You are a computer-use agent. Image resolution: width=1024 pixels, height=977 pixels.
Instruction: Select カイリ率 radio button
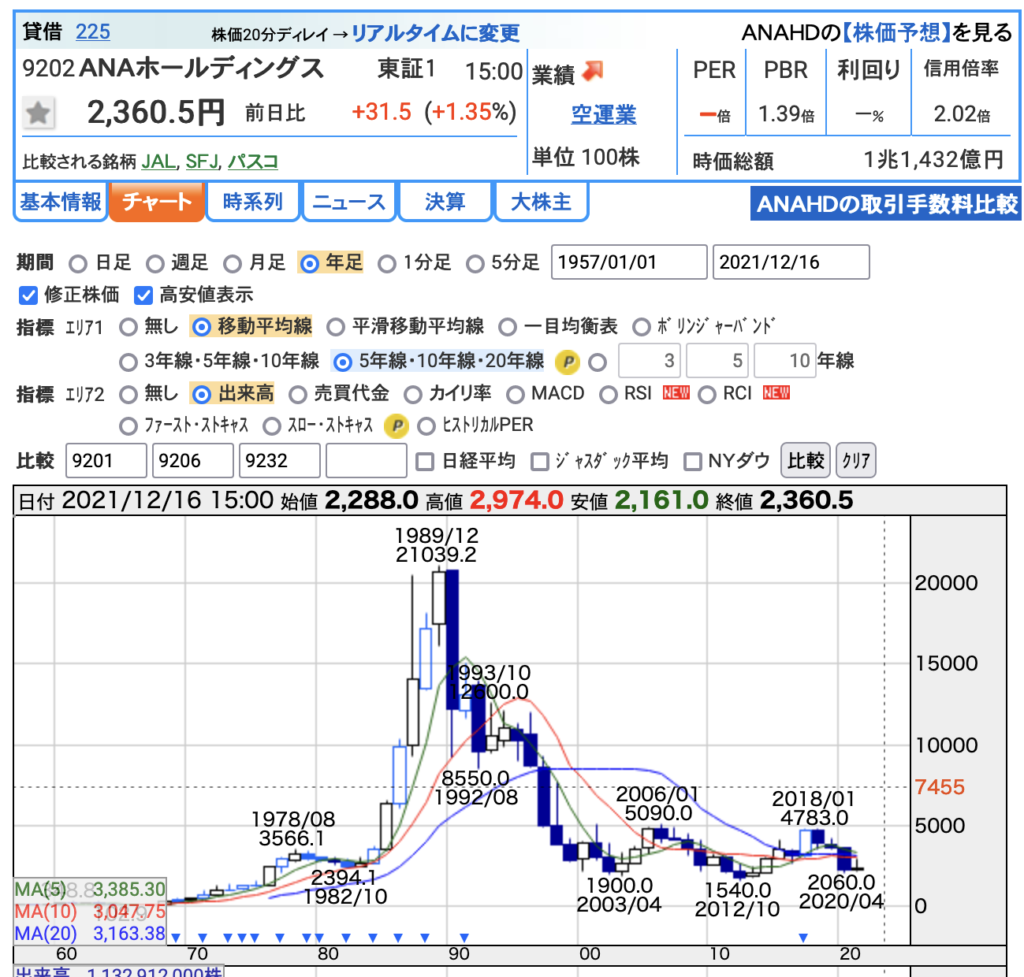(413, 394)
